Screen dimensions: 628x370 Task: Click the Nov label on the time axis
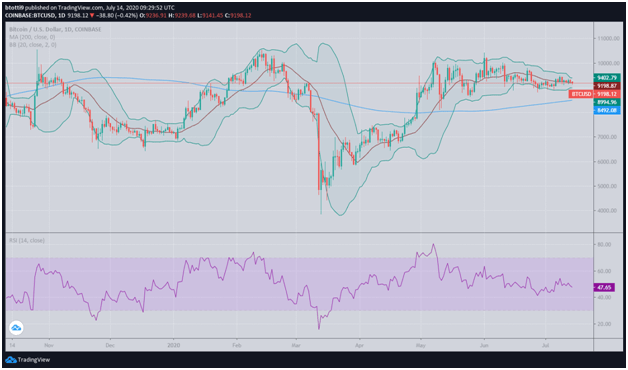[49, 344]
